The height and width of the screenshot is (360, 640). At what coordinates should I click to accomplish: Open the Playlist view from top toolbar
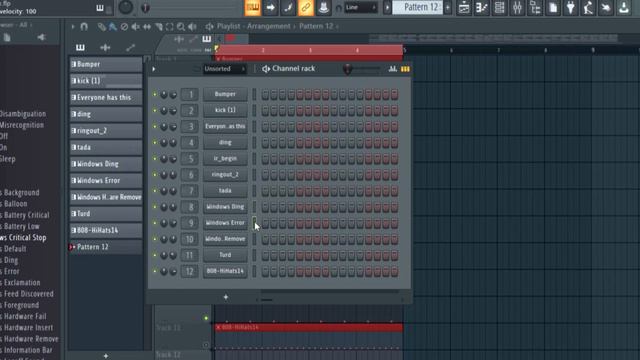click(464, 7)
